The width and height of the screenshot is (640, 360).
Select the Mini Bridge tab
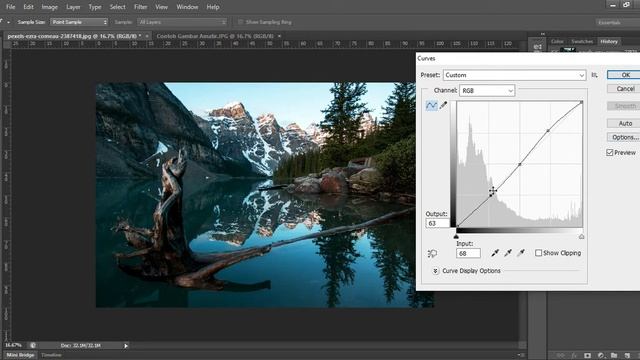click(x=20, y=355)
